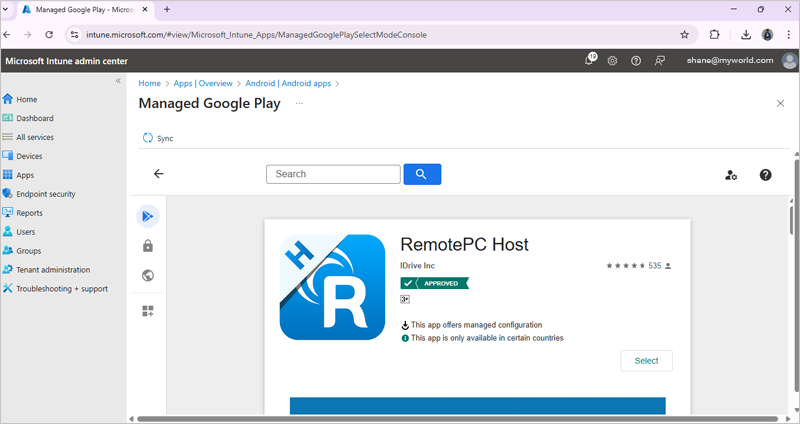The width and height of the screenshot is (800, 424).
Task: Click the Google Play back arrow
Action: [158, 174]
